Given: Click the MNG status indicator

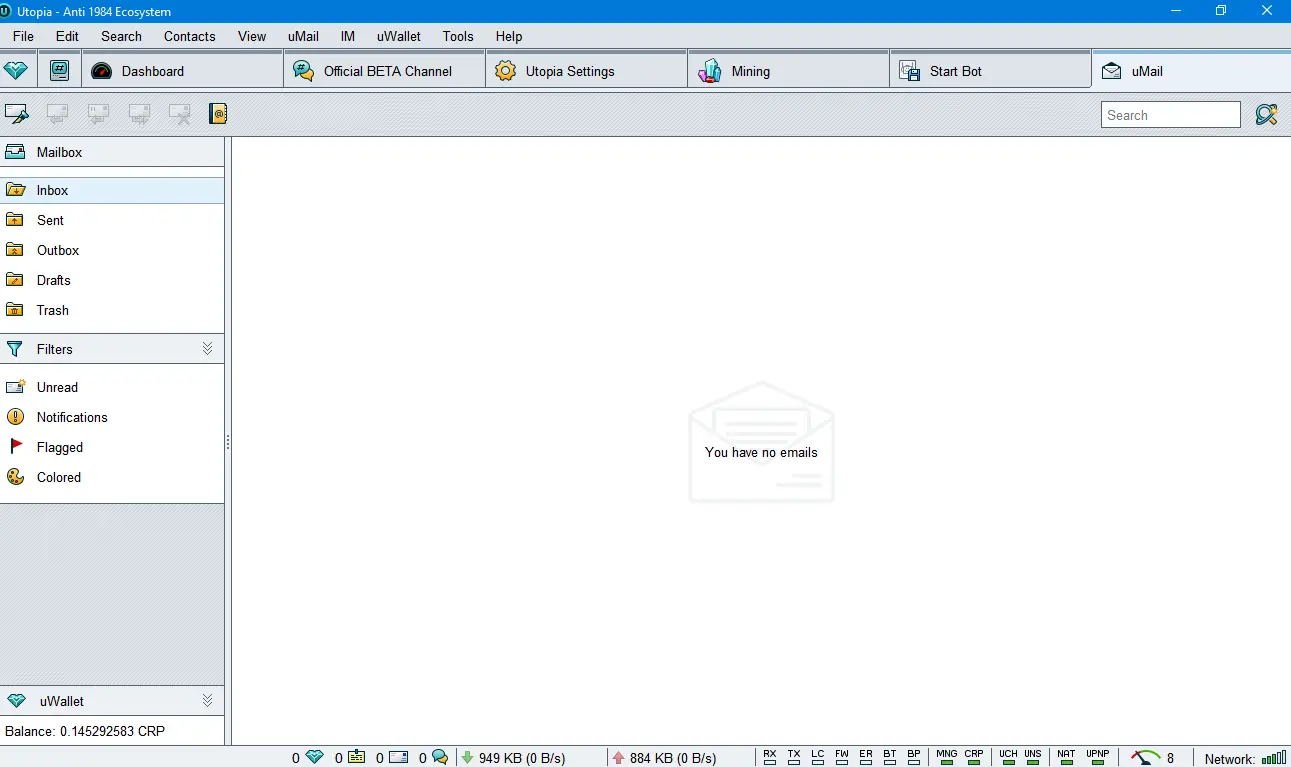Looking at the screenshot, I should tap(946, 757).
